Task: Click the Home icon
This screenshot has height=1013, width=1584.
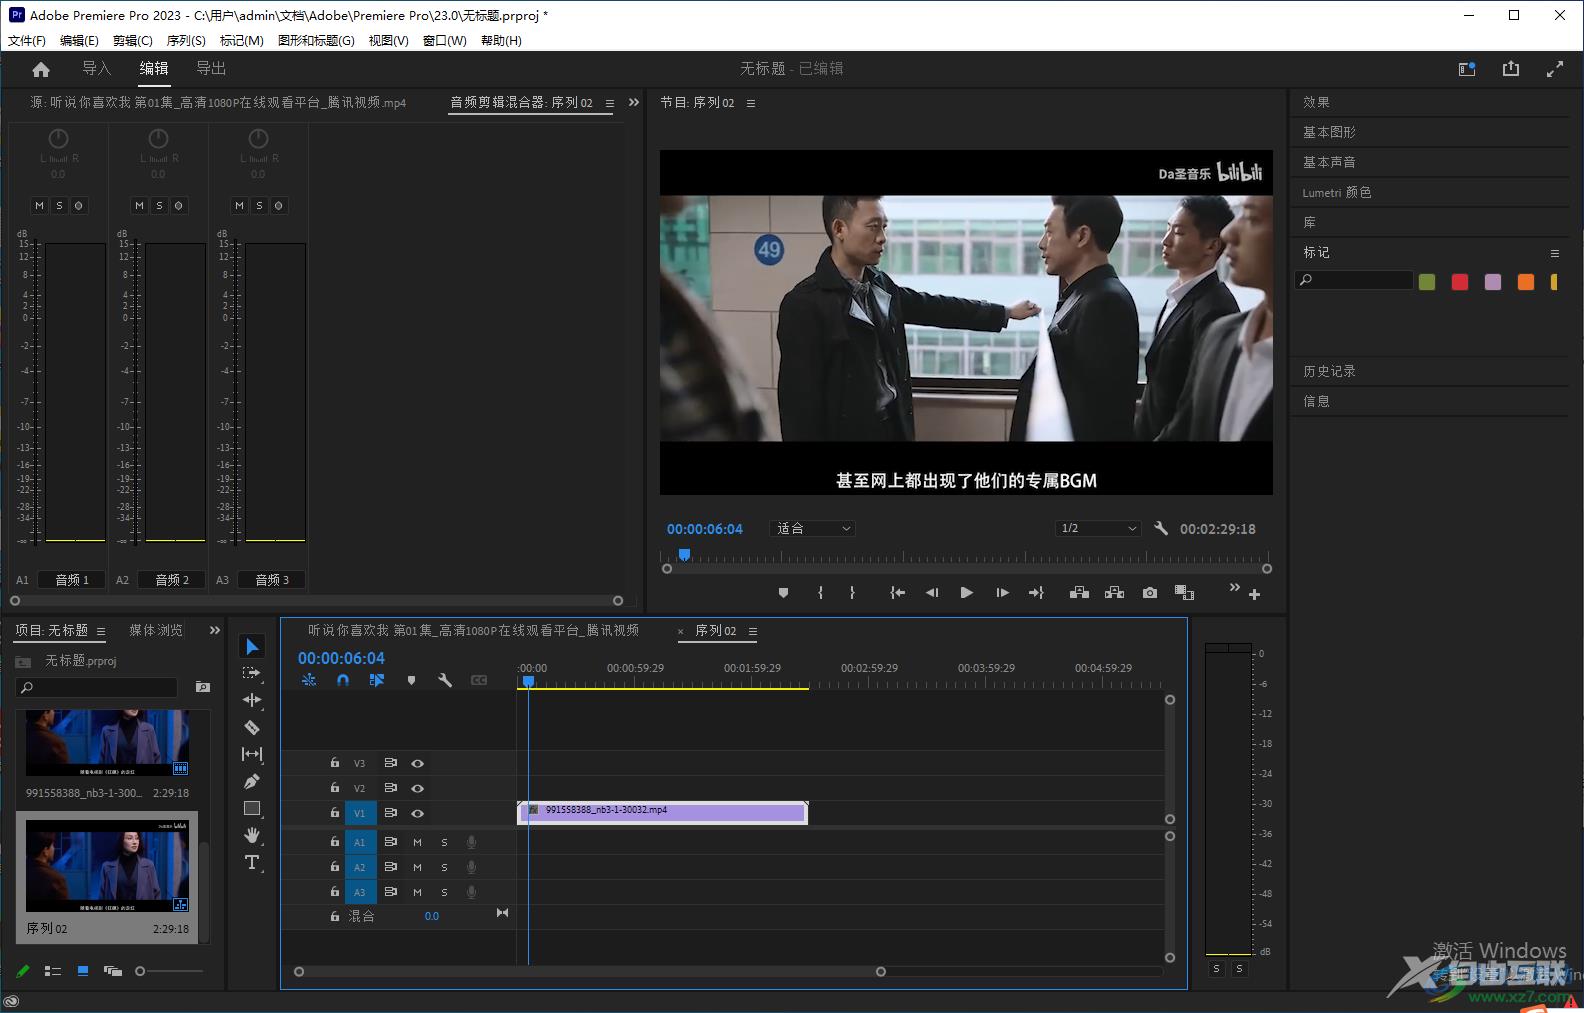Action: 41,69
